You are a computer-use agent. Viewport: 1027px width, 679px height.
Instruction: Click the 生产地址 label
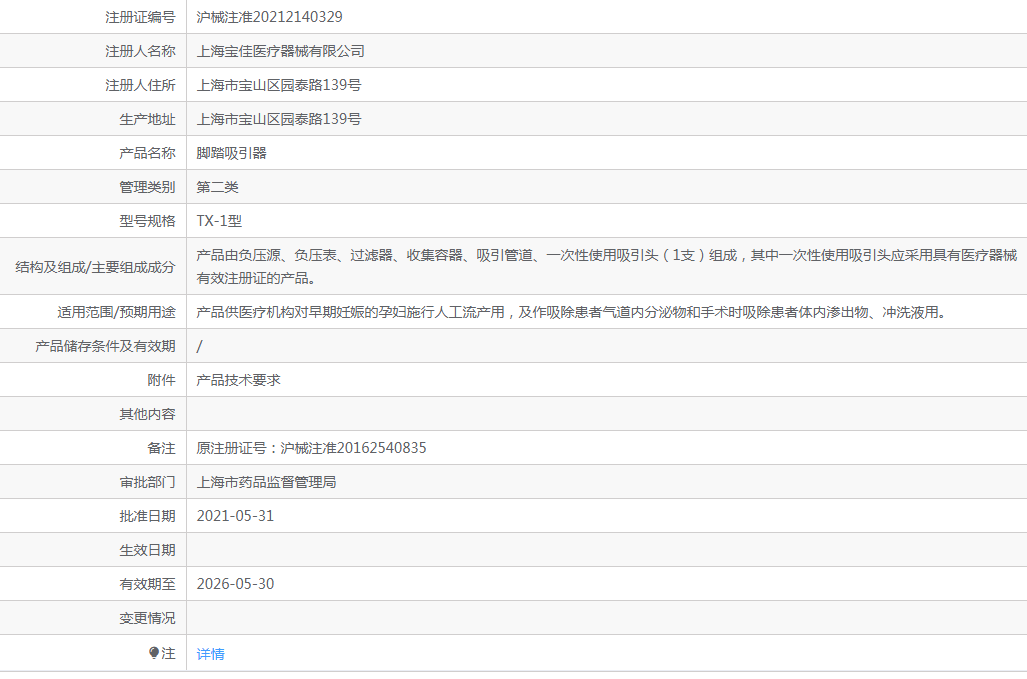[x=147, y=119]
